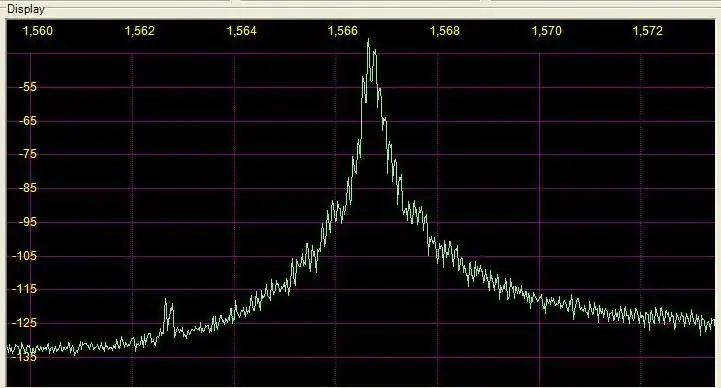Click the 1,568 frequency axis label
Viewport: 721px width, 388px height.
click(x=445, y=31)
